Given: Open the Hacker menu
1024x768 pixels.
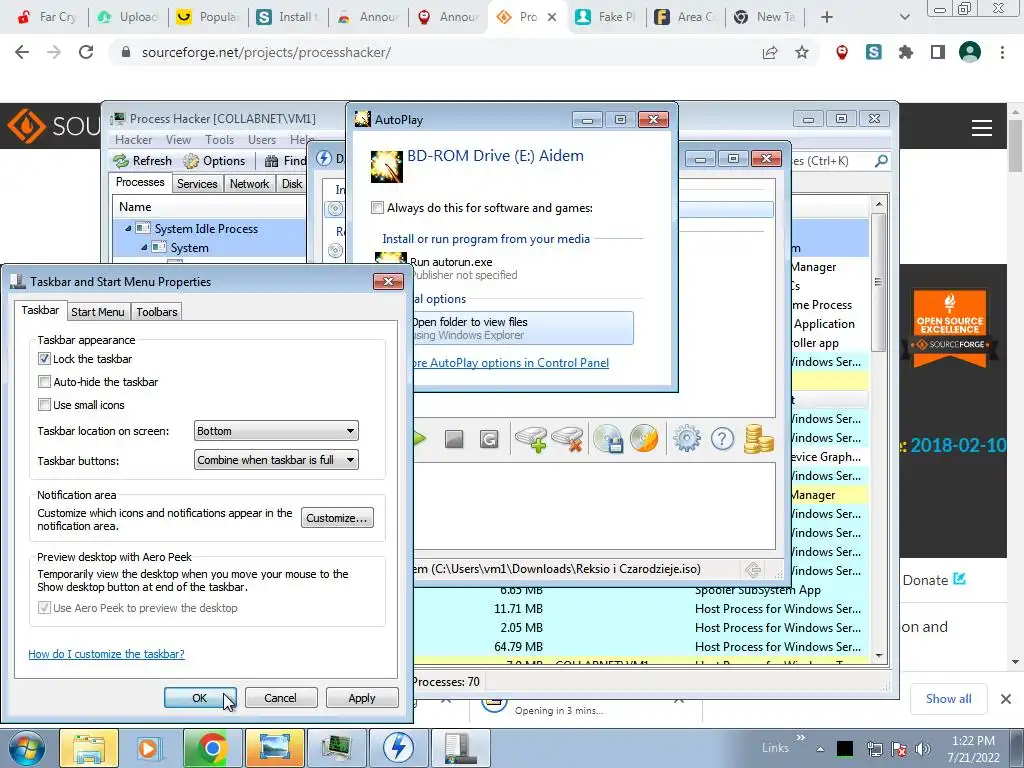Looking at the screenshot, I should click(x=133, y=140).
